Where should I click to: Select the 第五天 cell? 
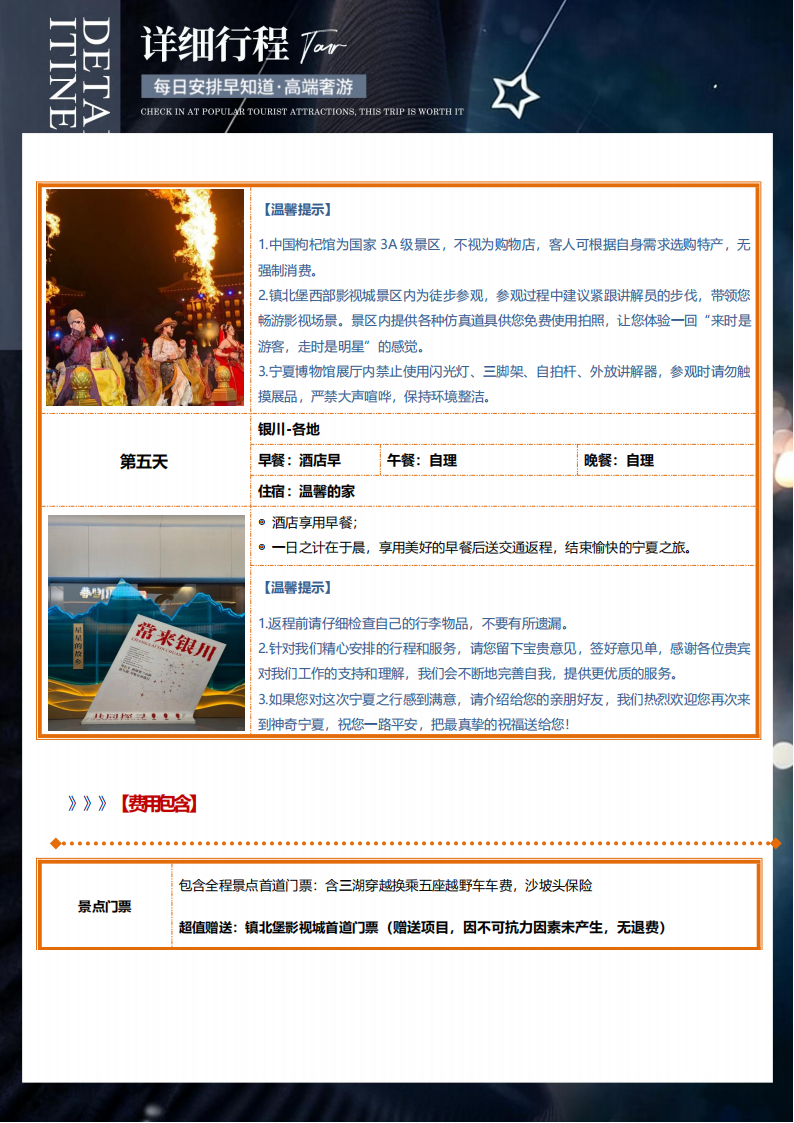point(144,461)
